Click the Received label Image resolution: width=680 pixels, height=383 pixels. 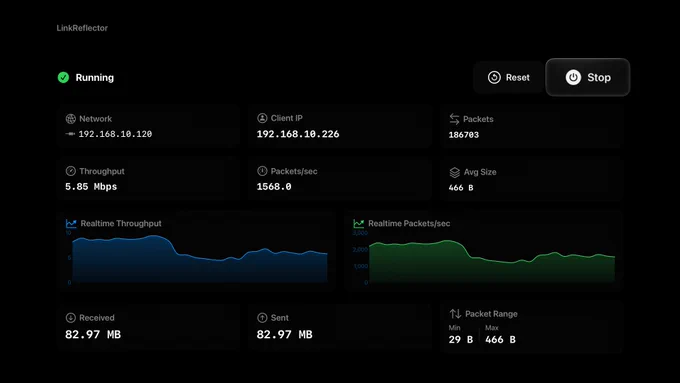[97, 318]
